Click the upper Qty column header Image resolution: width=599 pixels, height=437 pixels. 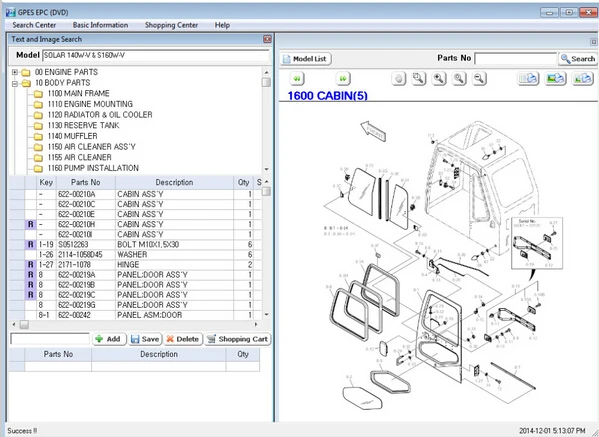point(243,183)
